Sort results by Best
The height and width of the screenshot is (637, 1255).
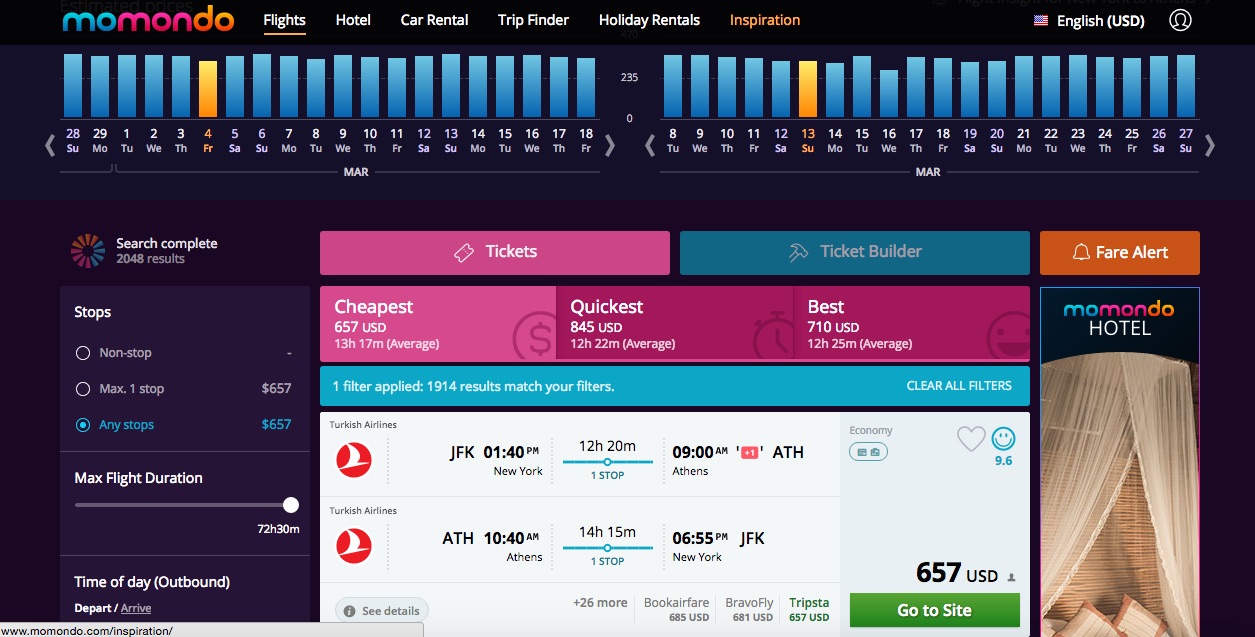pos(912,323)
